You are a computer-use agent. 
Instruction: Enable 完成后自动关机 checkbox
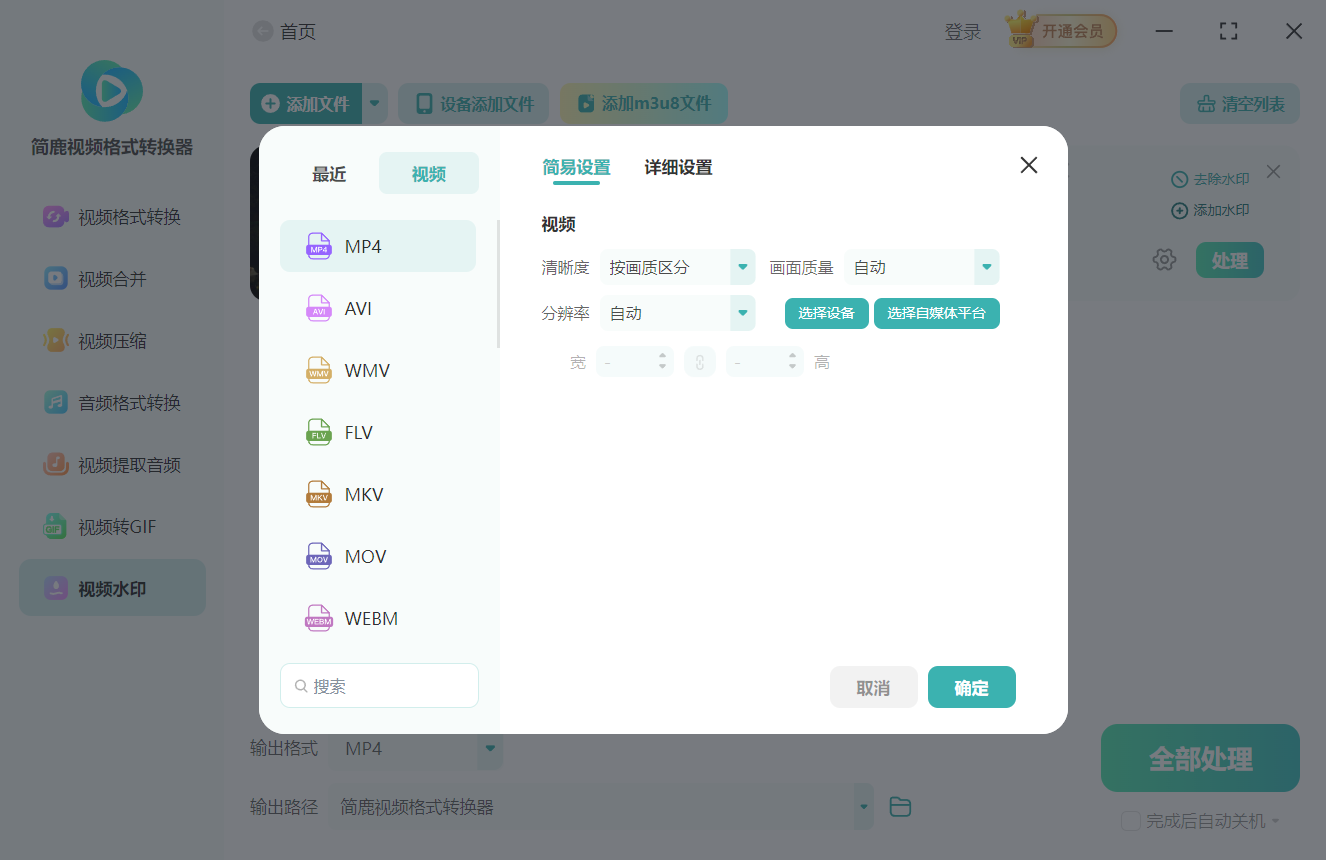click(x=1131, y=821)
